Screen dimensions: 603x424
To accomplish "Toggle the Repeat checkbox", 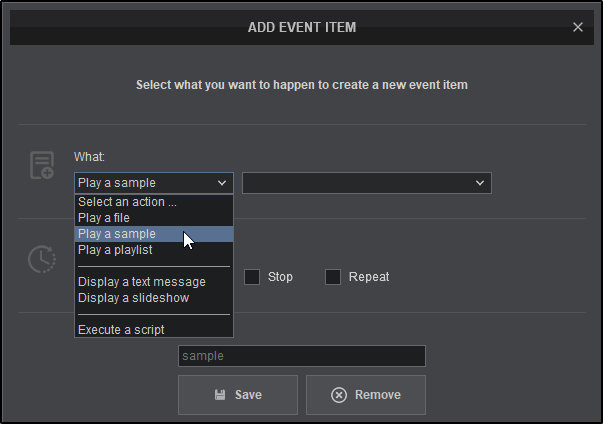I will click(x=333, y=277).
